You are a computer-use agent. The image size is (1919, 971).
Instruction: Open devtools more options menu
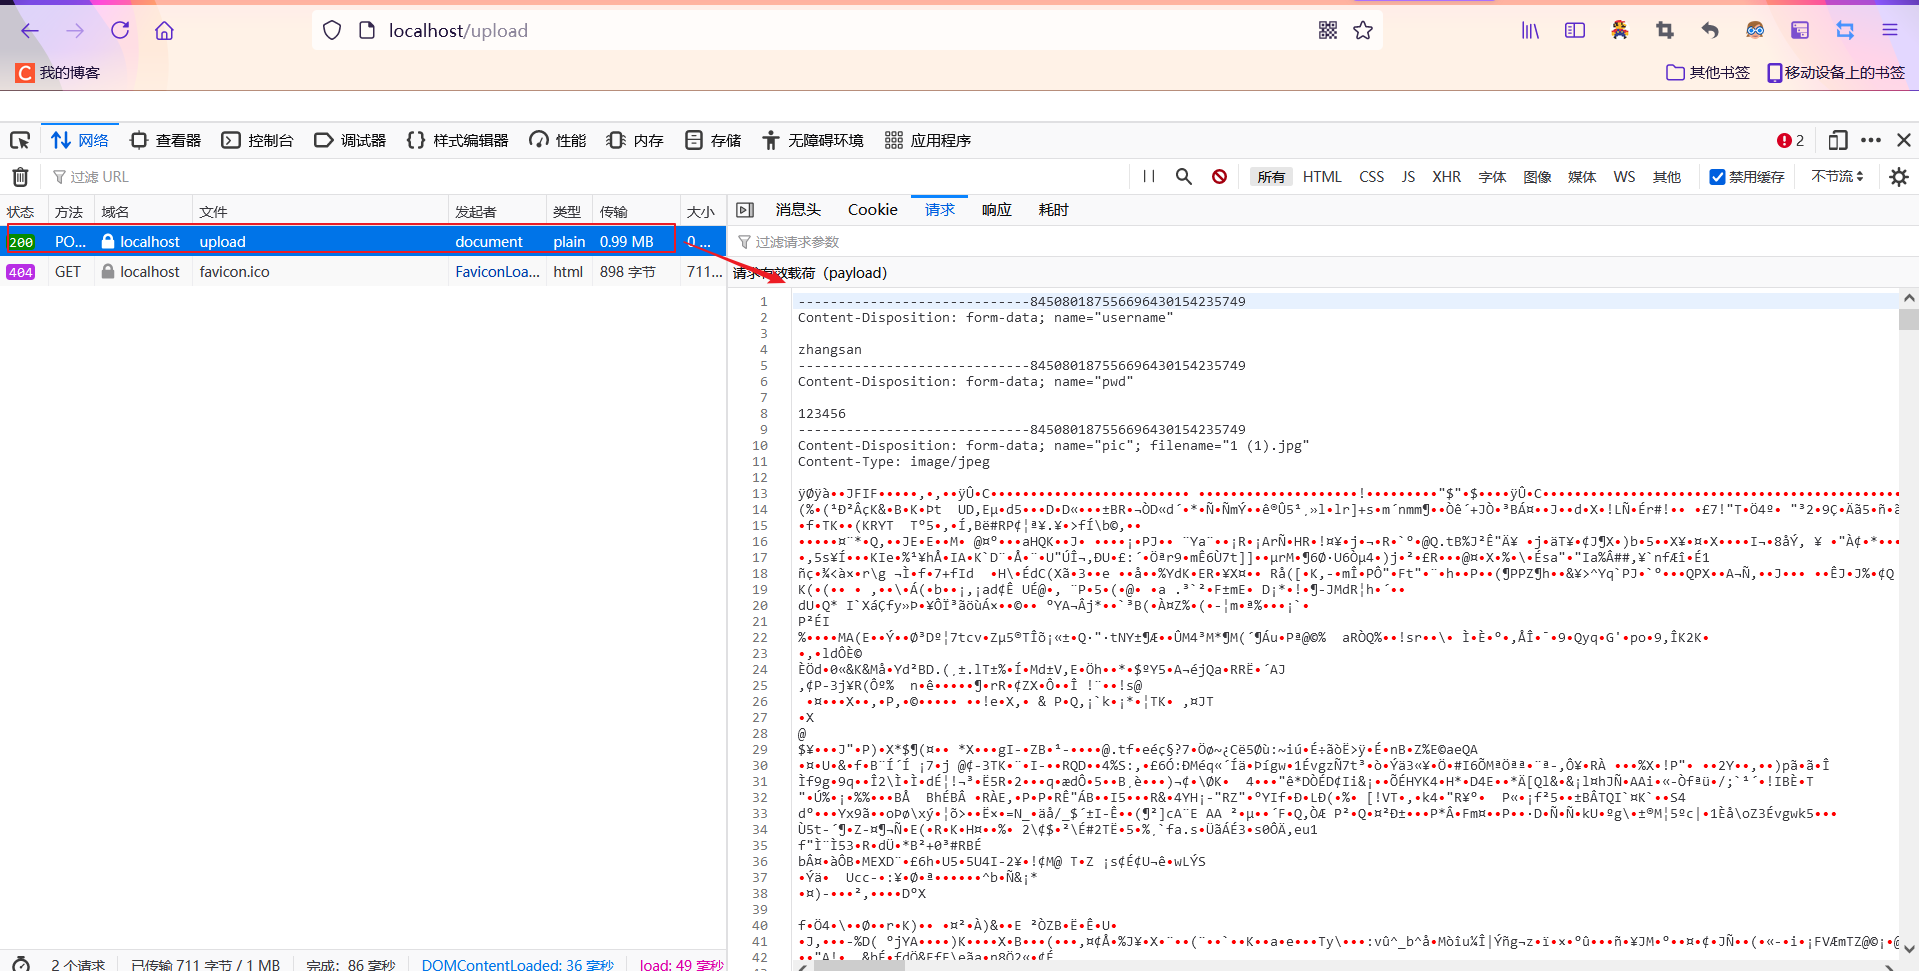[x=1871, y=141]
